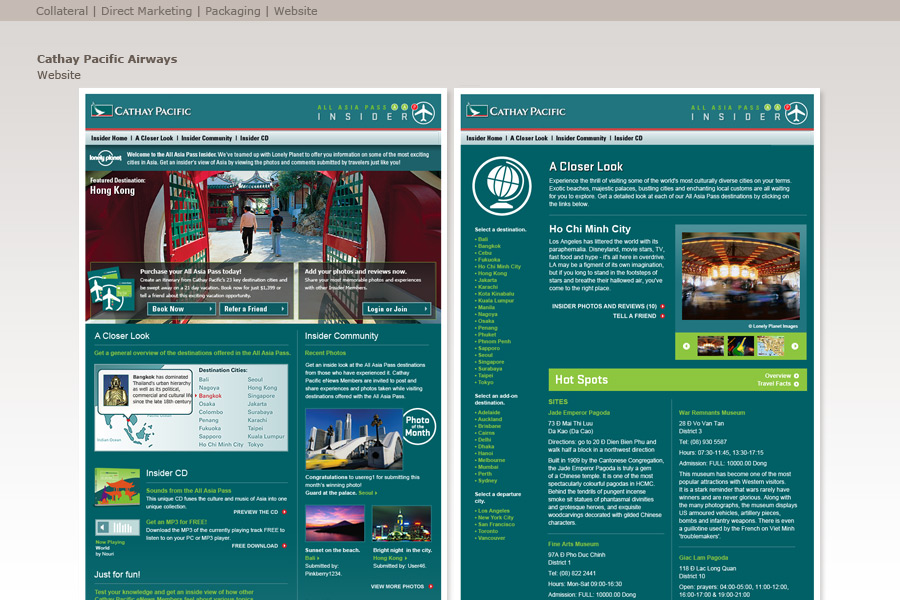Click the red arrow beside Preview the CD

285,512
